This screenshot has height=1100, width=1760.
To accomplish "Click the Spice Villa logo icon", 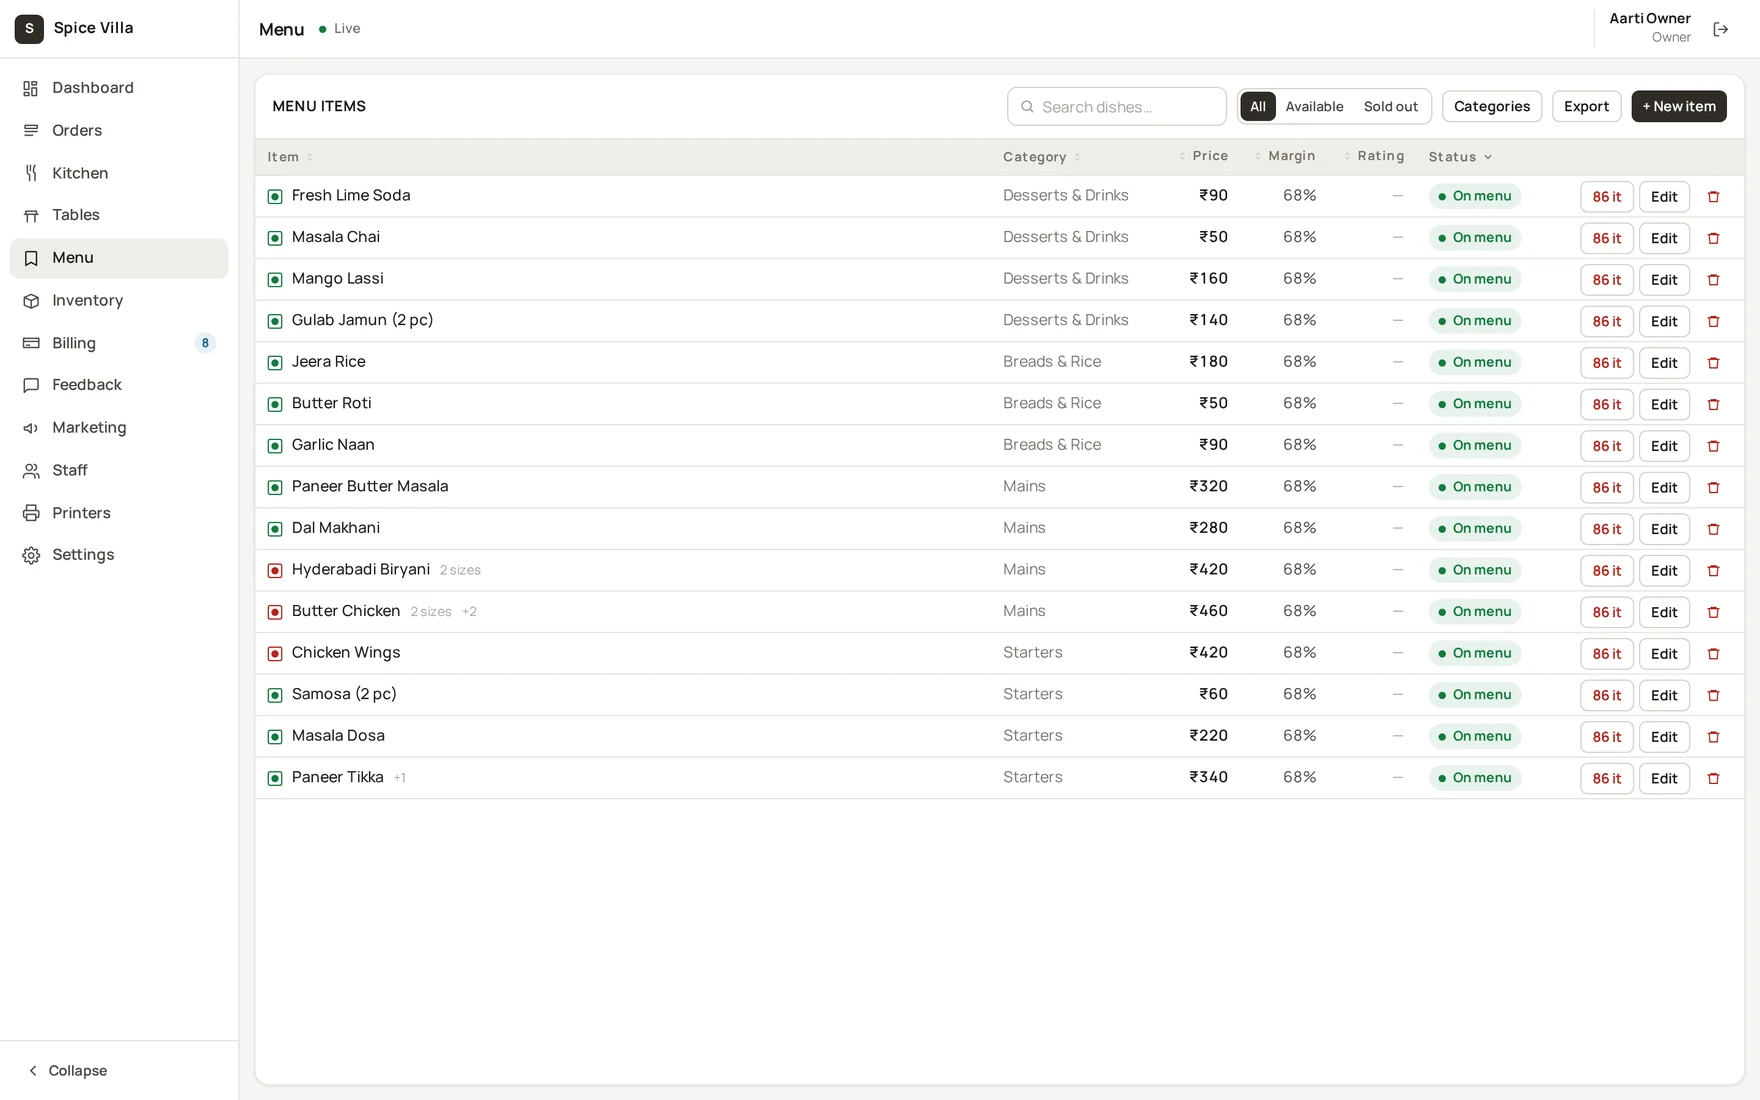I will click(29, 29).
